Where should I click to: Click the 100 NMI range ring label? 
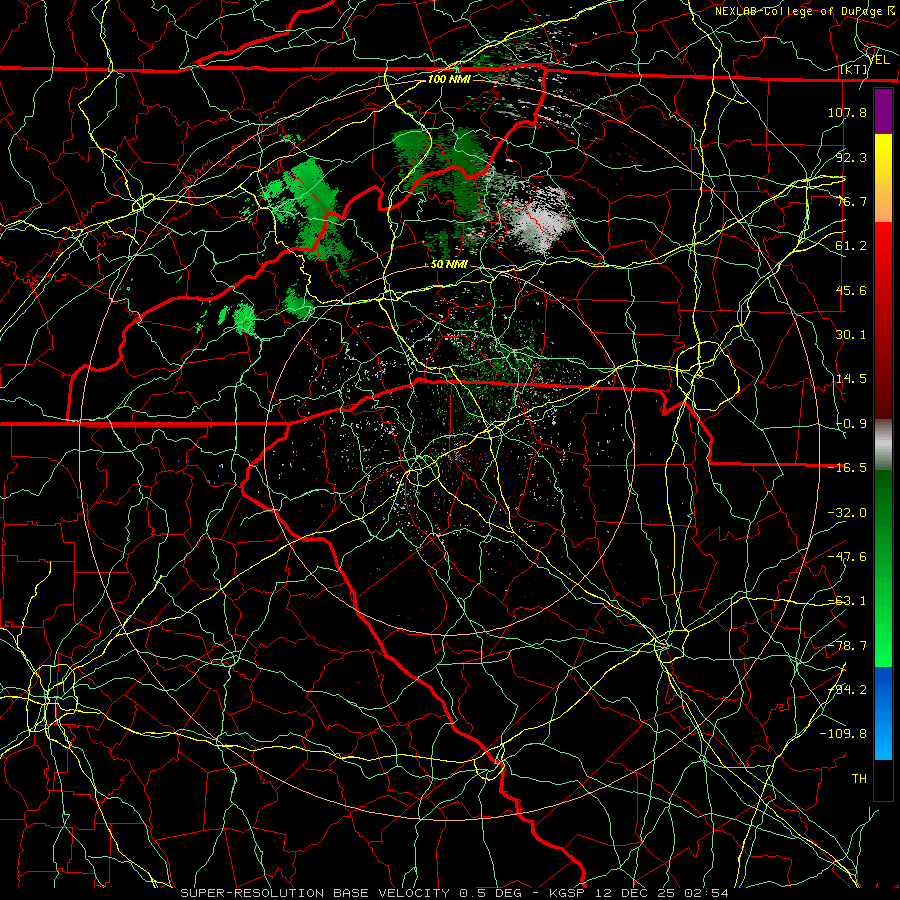449,79
